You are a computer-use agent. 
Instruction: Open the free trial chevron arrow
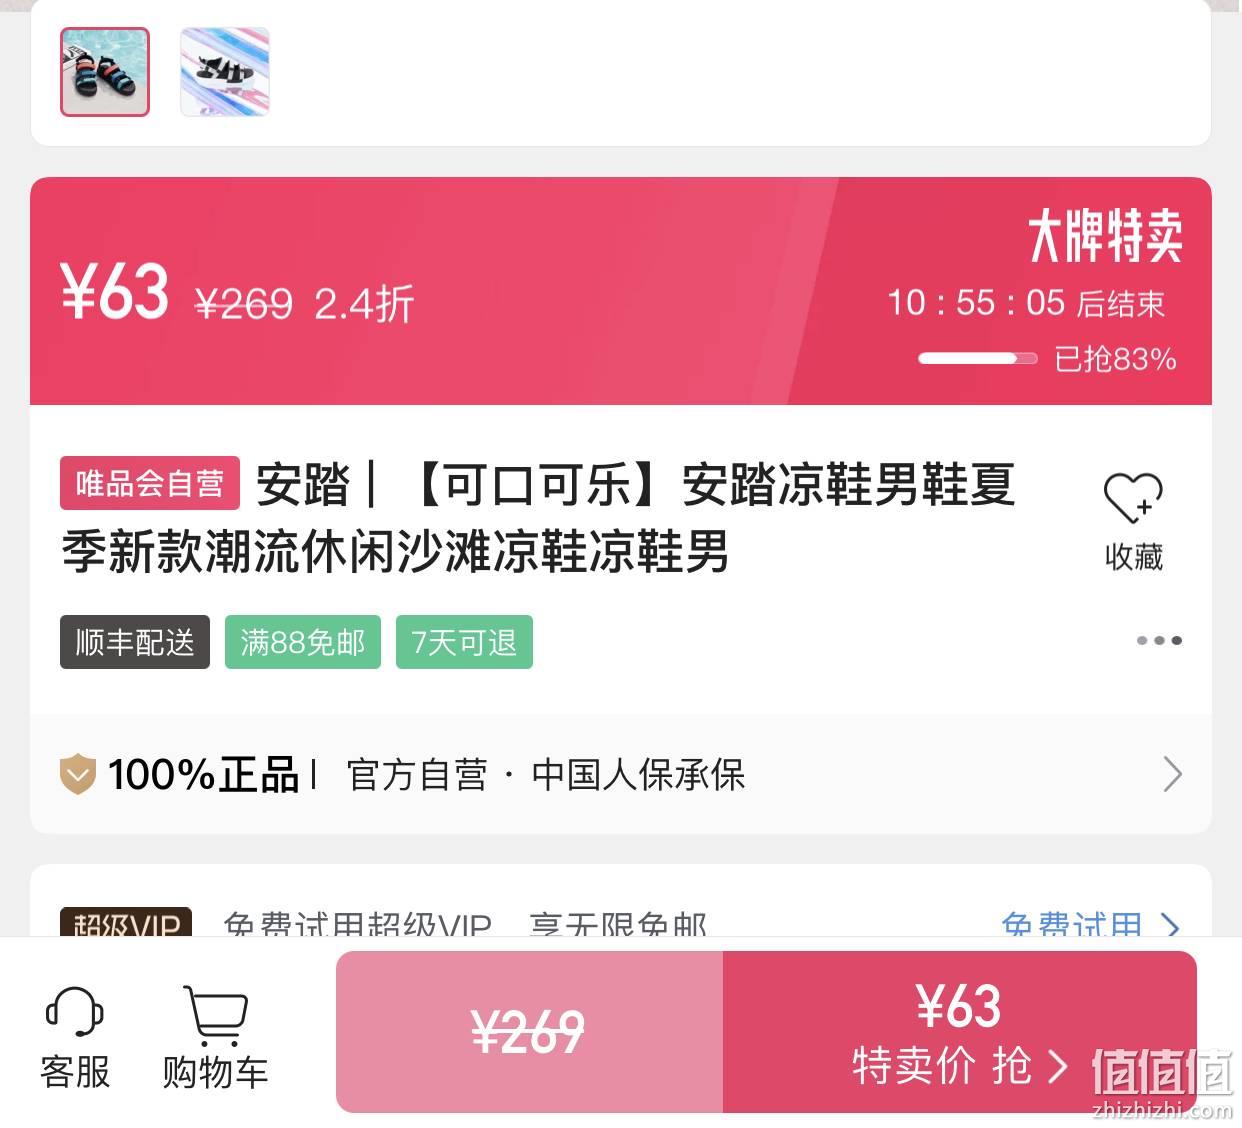tap(1171, 926)
